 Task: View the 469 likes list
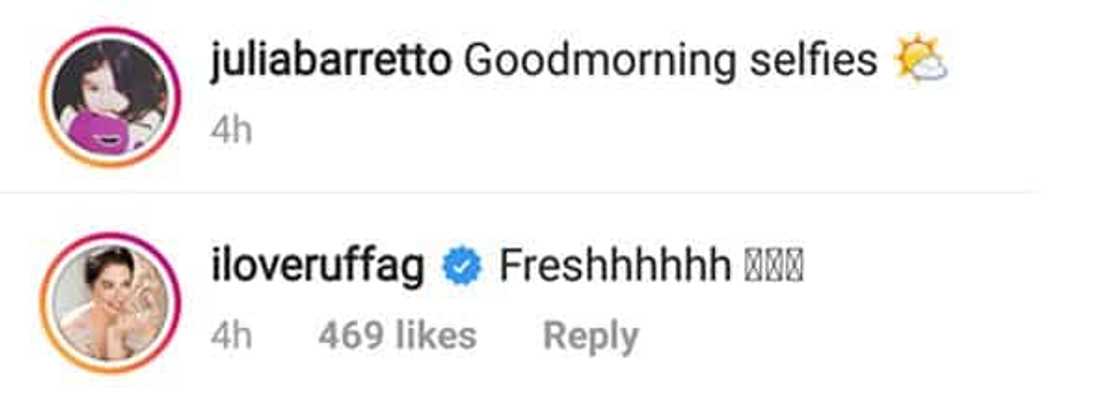[397, 336]
